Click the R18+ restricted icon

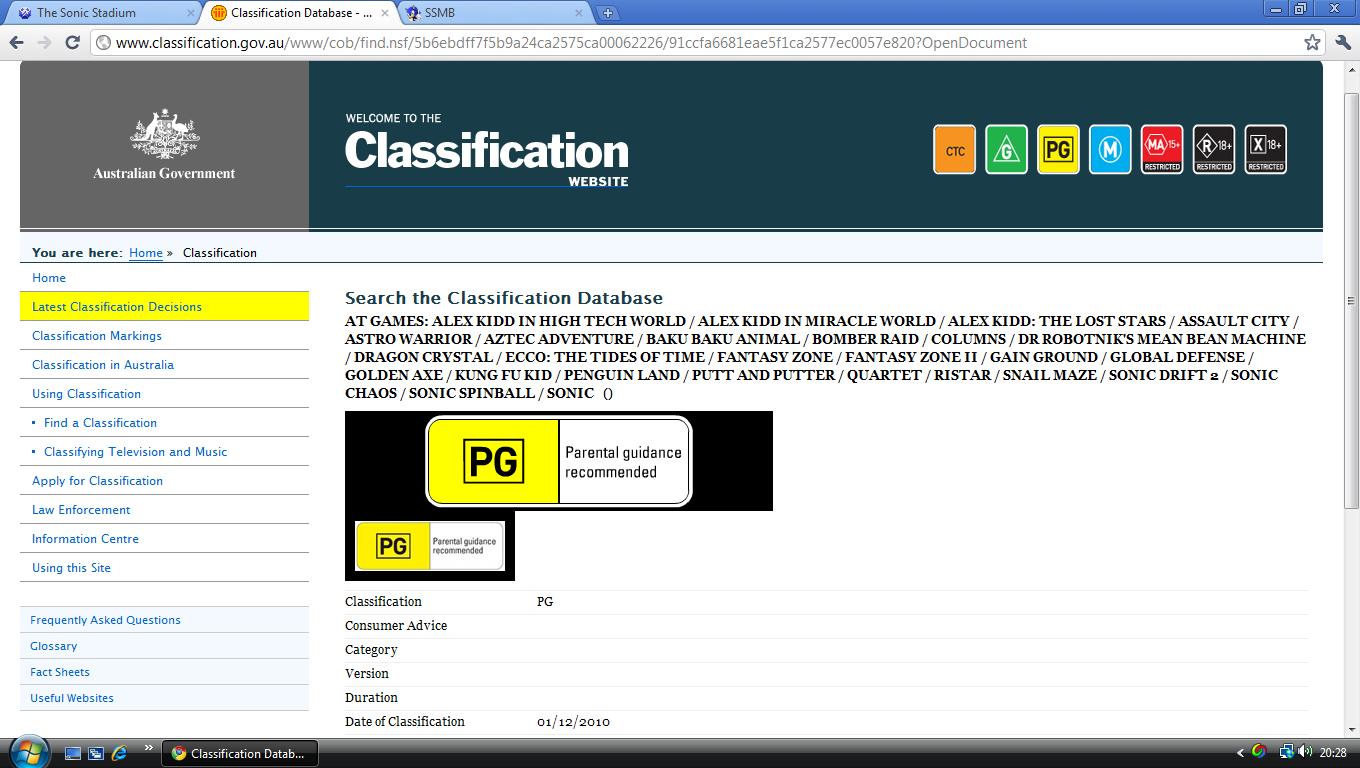(x=1214, y=149)
